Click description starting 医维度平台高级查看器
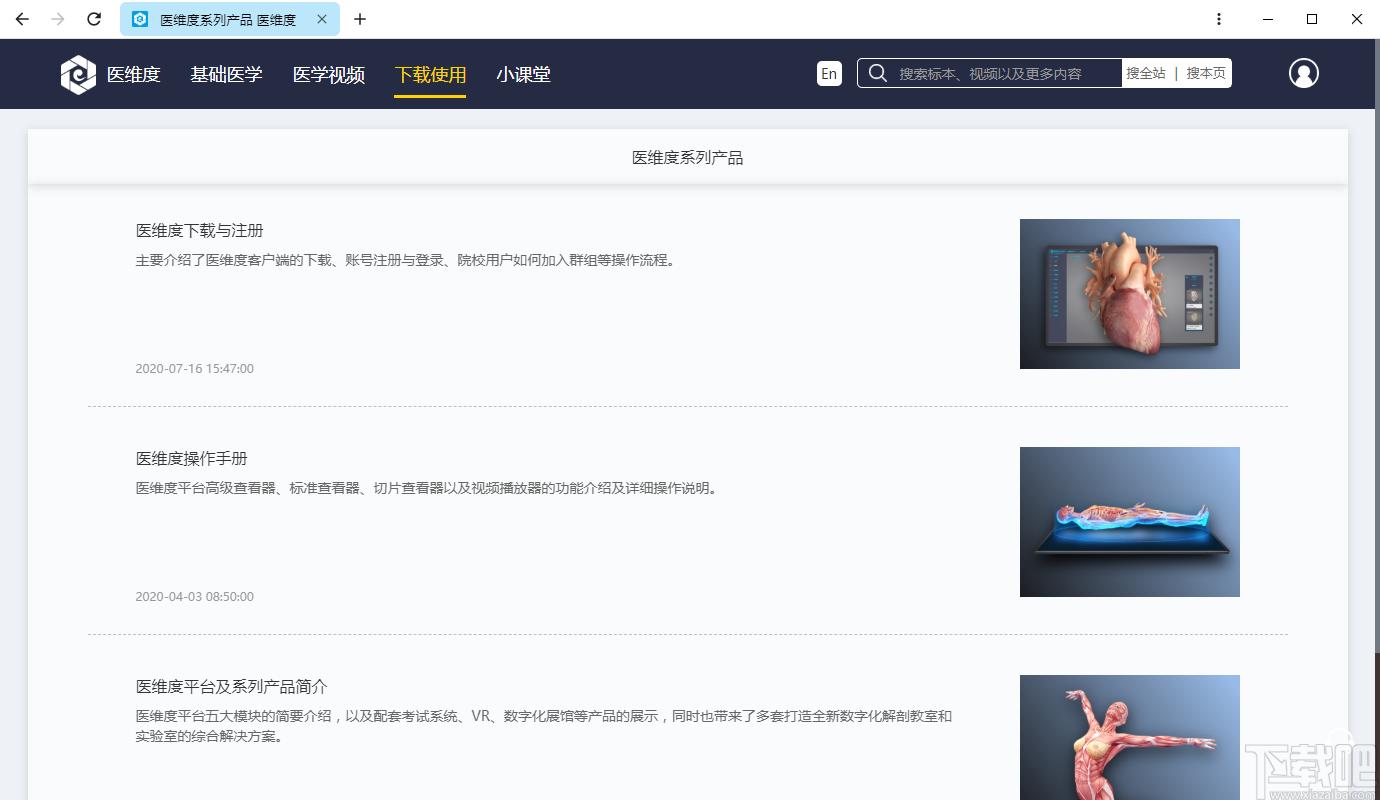Image resolution: width=1380 pixels, height=800 pixels. tap(427, 488)
